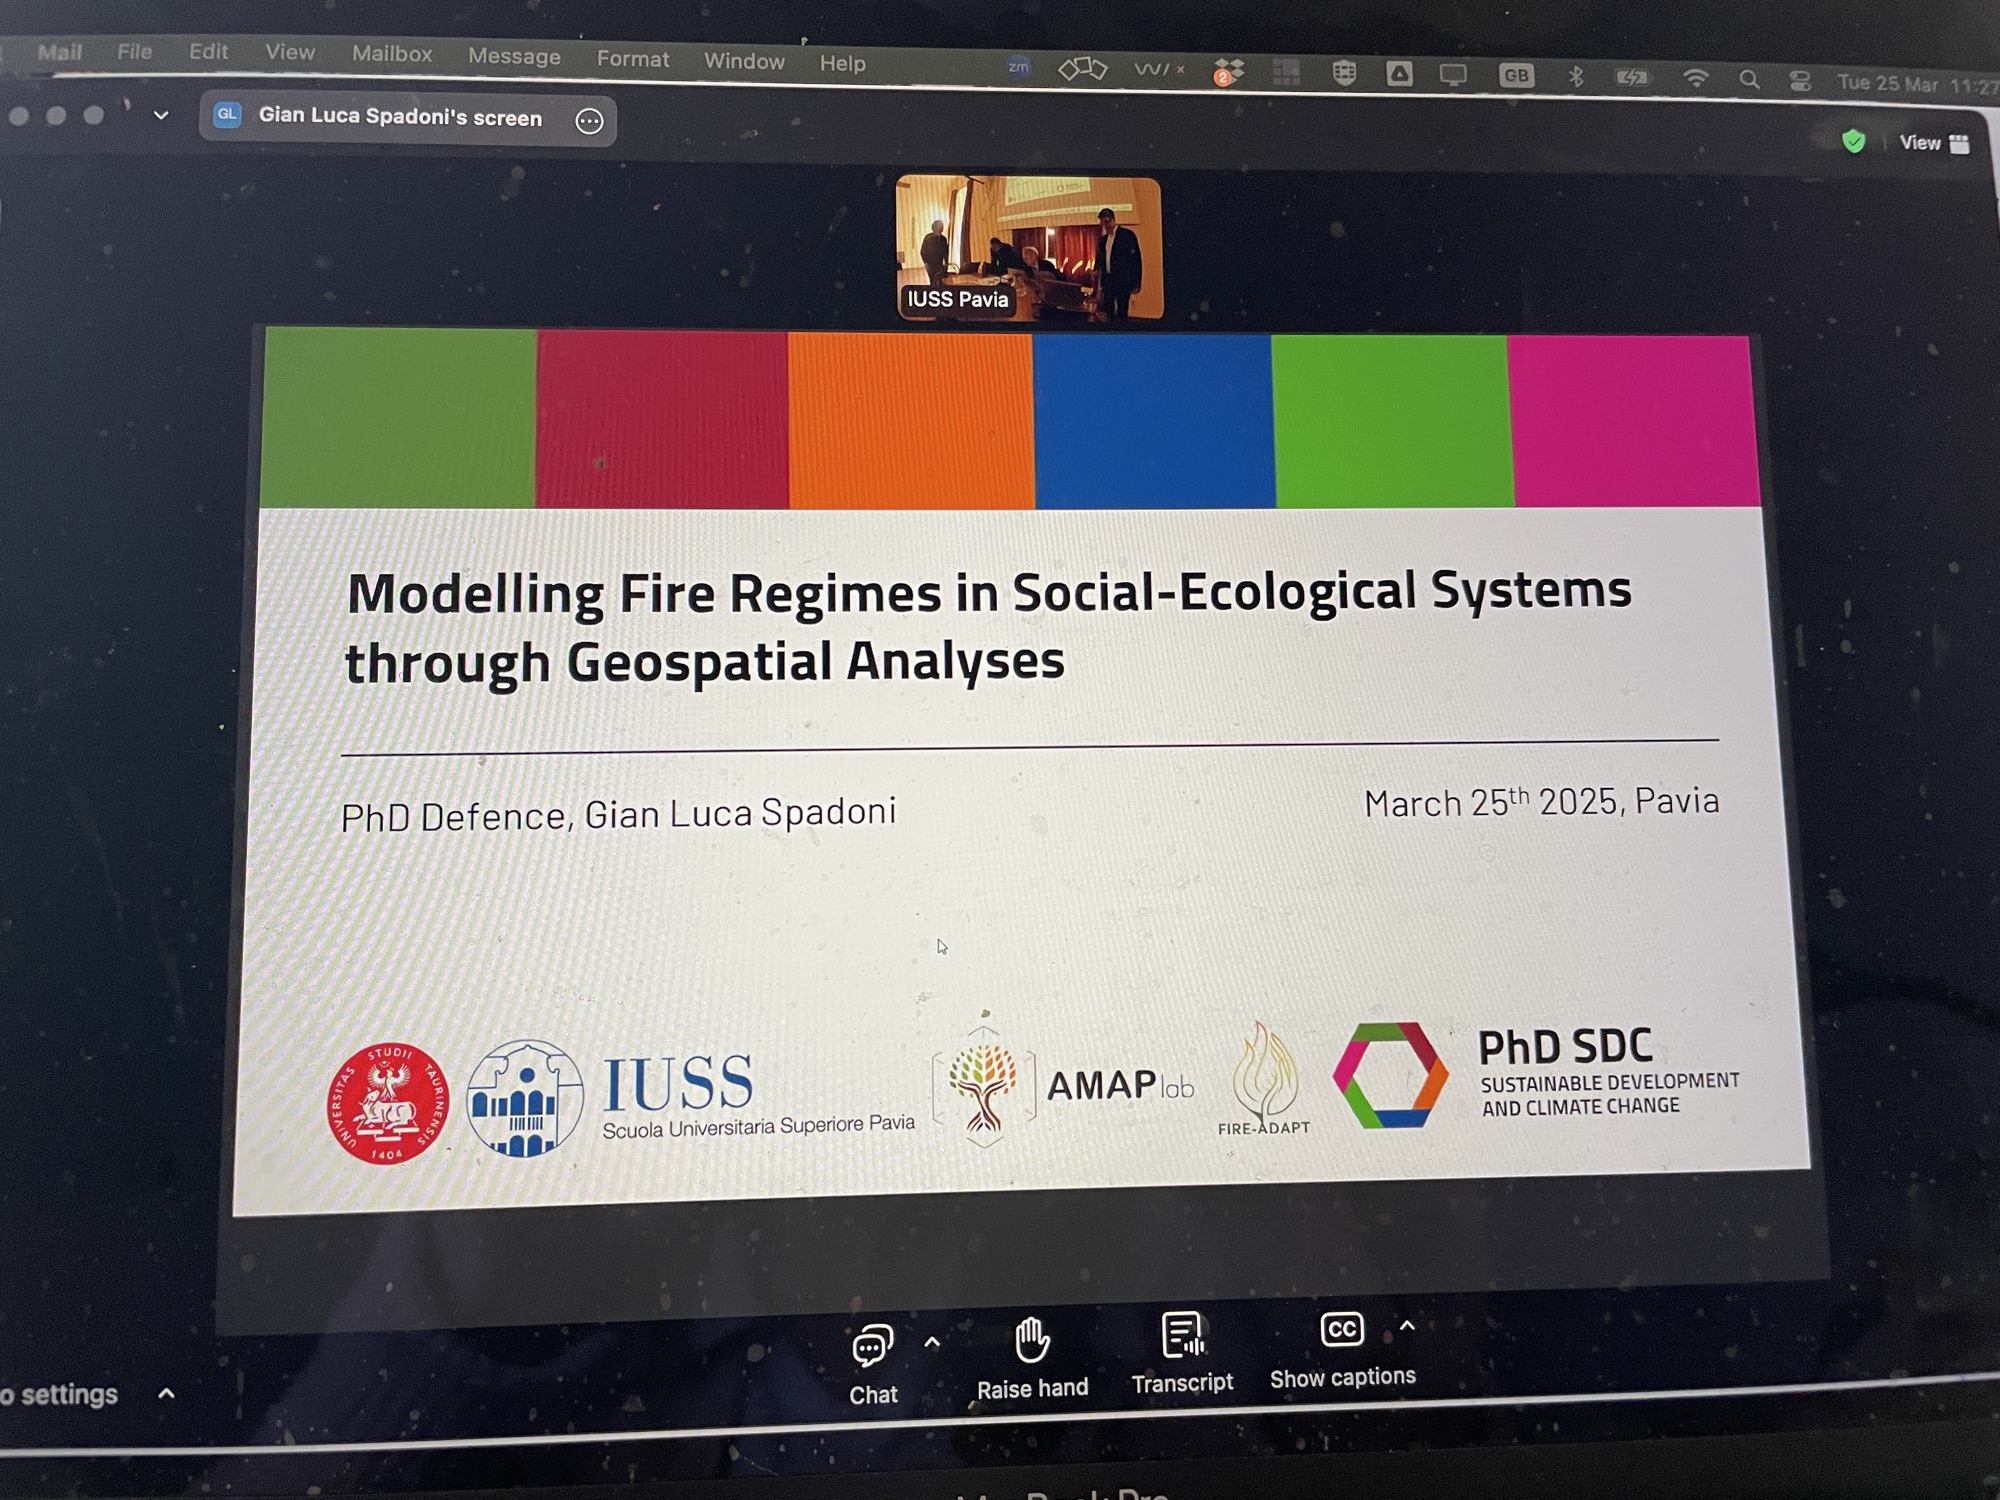Open the Chat panel icon
Screen dimensions: 2000x1500
872,1346
